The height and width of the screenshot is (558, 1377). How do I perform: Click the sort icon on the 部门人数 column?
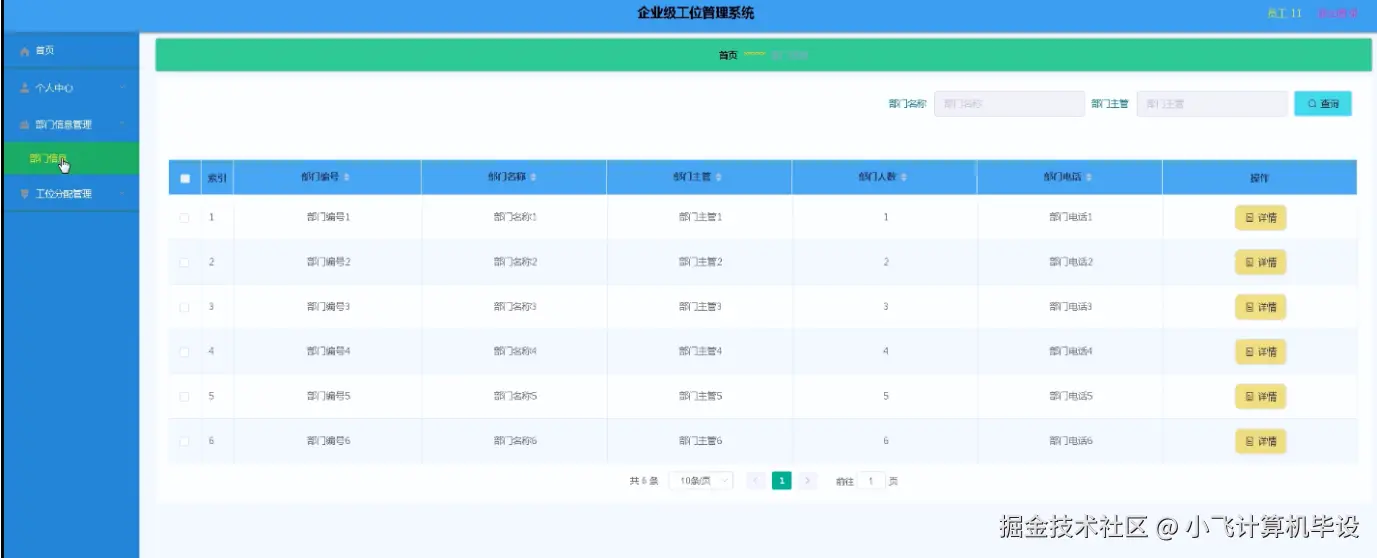point(904,177)
